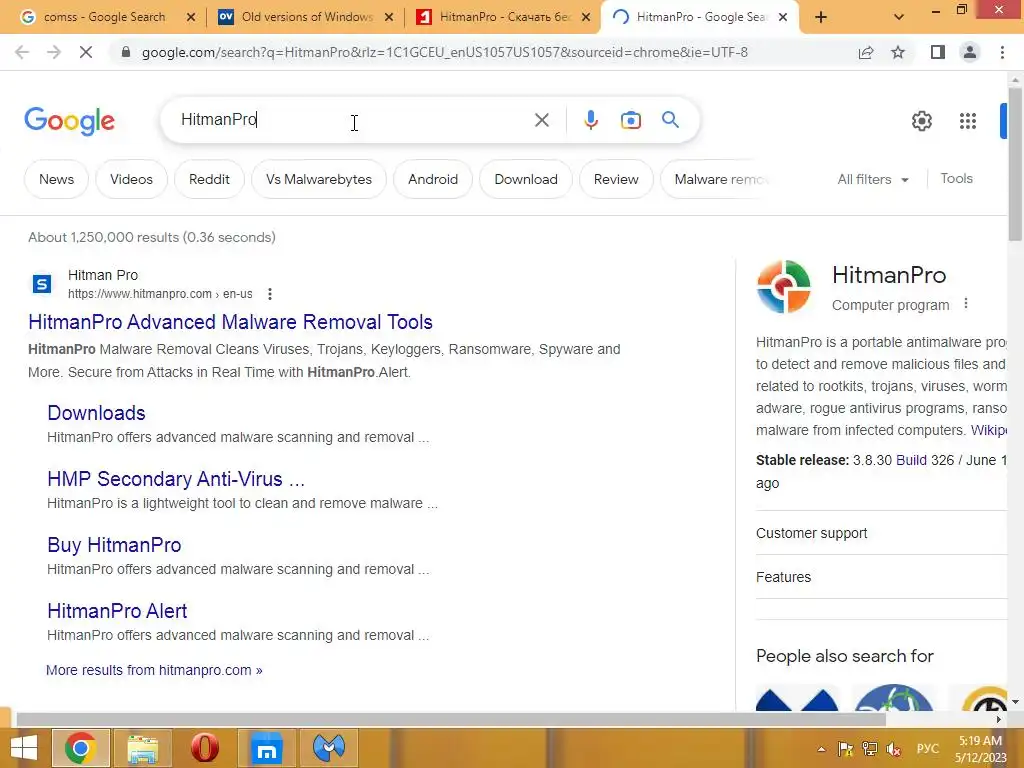Bookmark this page with the star icon
This screenshot has height=768, width=1024.
pos(898,52)
